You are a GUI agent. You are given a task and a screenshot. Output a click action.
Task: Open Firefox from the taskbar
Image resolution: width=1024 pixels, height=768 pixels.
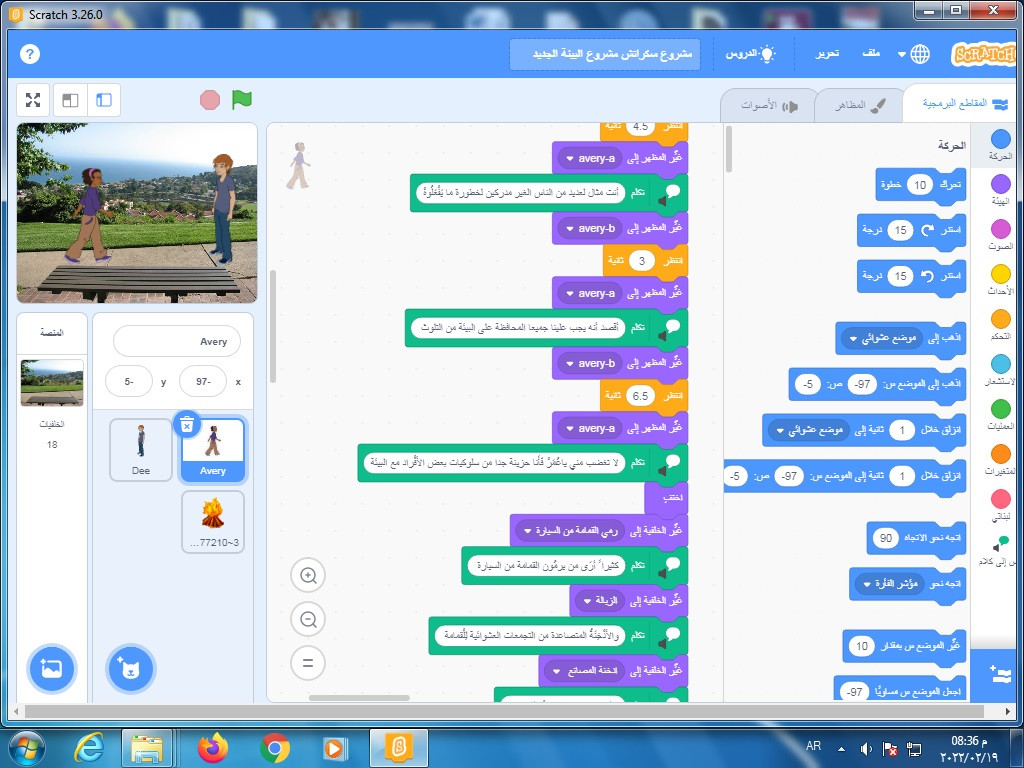(212, 748)
